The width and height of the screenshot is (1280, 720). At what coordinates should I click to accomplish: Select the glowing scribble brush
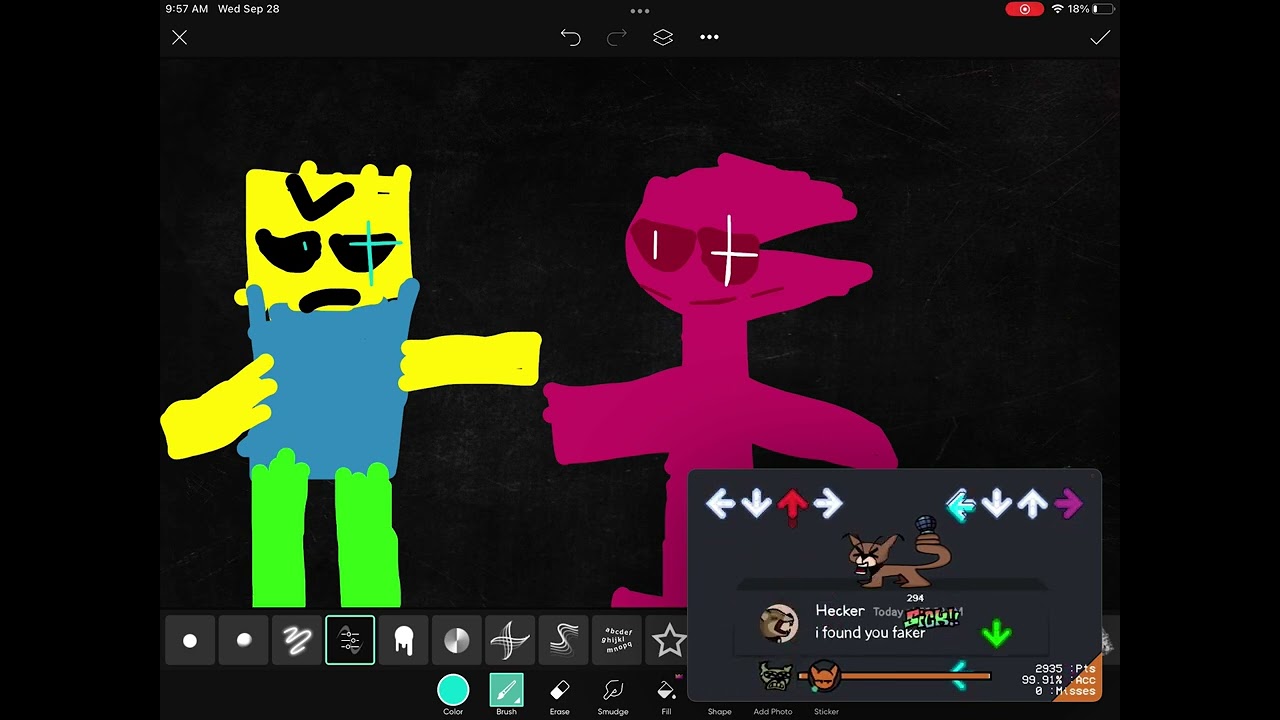296,641
